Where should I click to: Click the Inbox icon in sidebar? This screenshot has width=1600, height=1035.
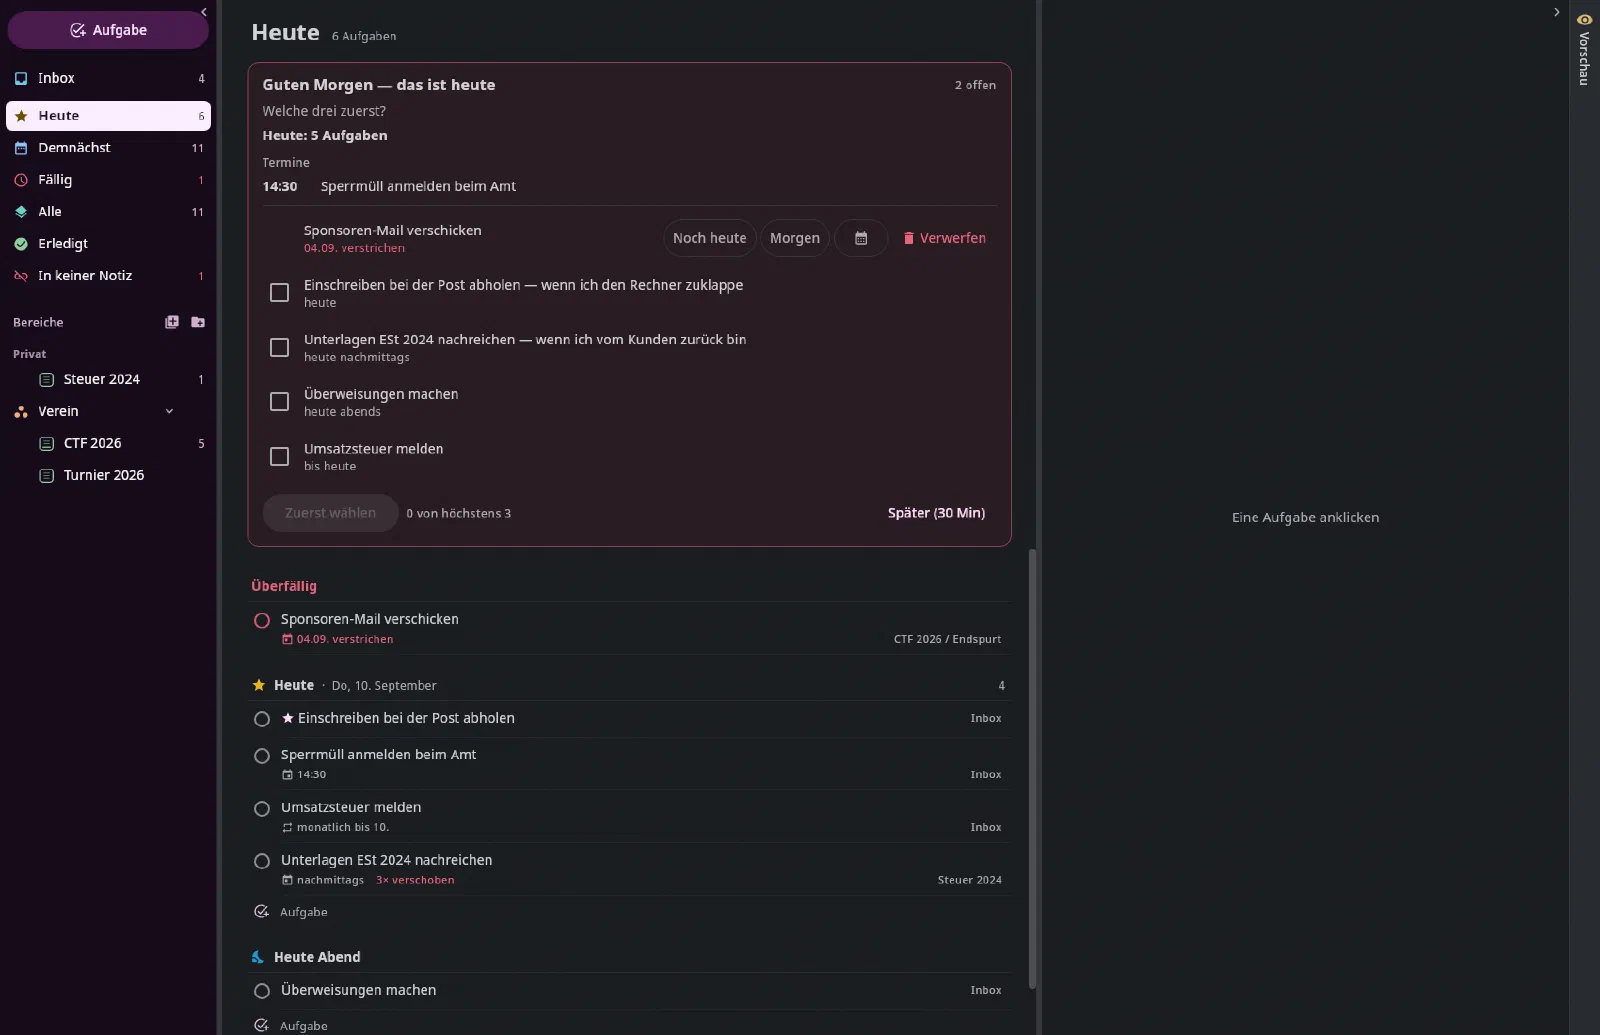pyautogui.click(x=21, y=78)
